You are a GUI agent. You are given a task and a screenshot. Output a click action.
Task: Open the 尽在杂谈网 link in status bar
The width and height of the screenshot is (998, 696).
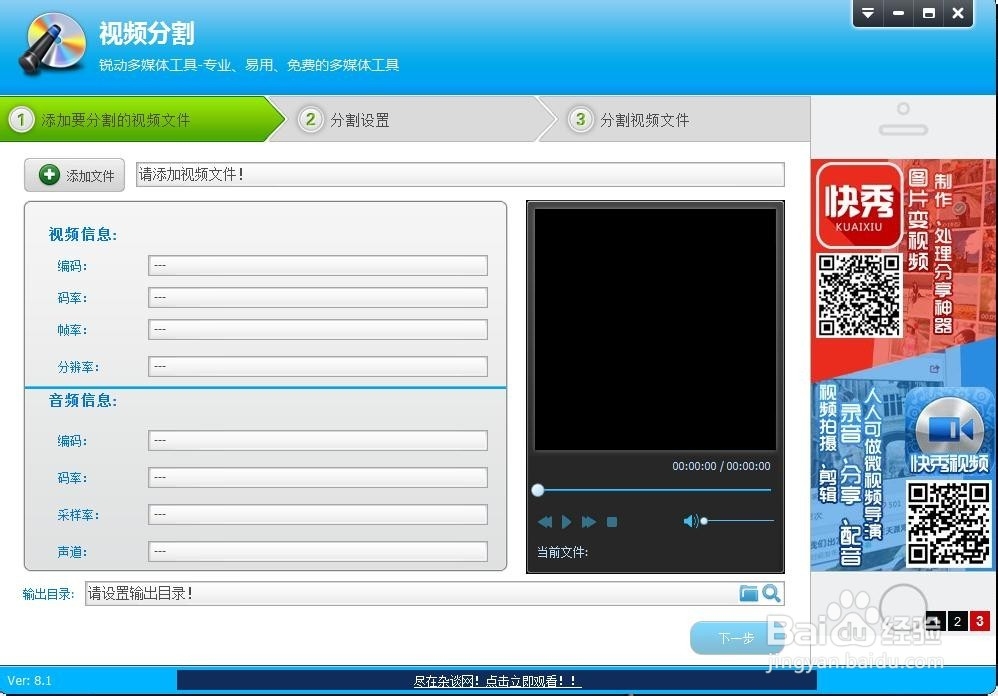497,681
